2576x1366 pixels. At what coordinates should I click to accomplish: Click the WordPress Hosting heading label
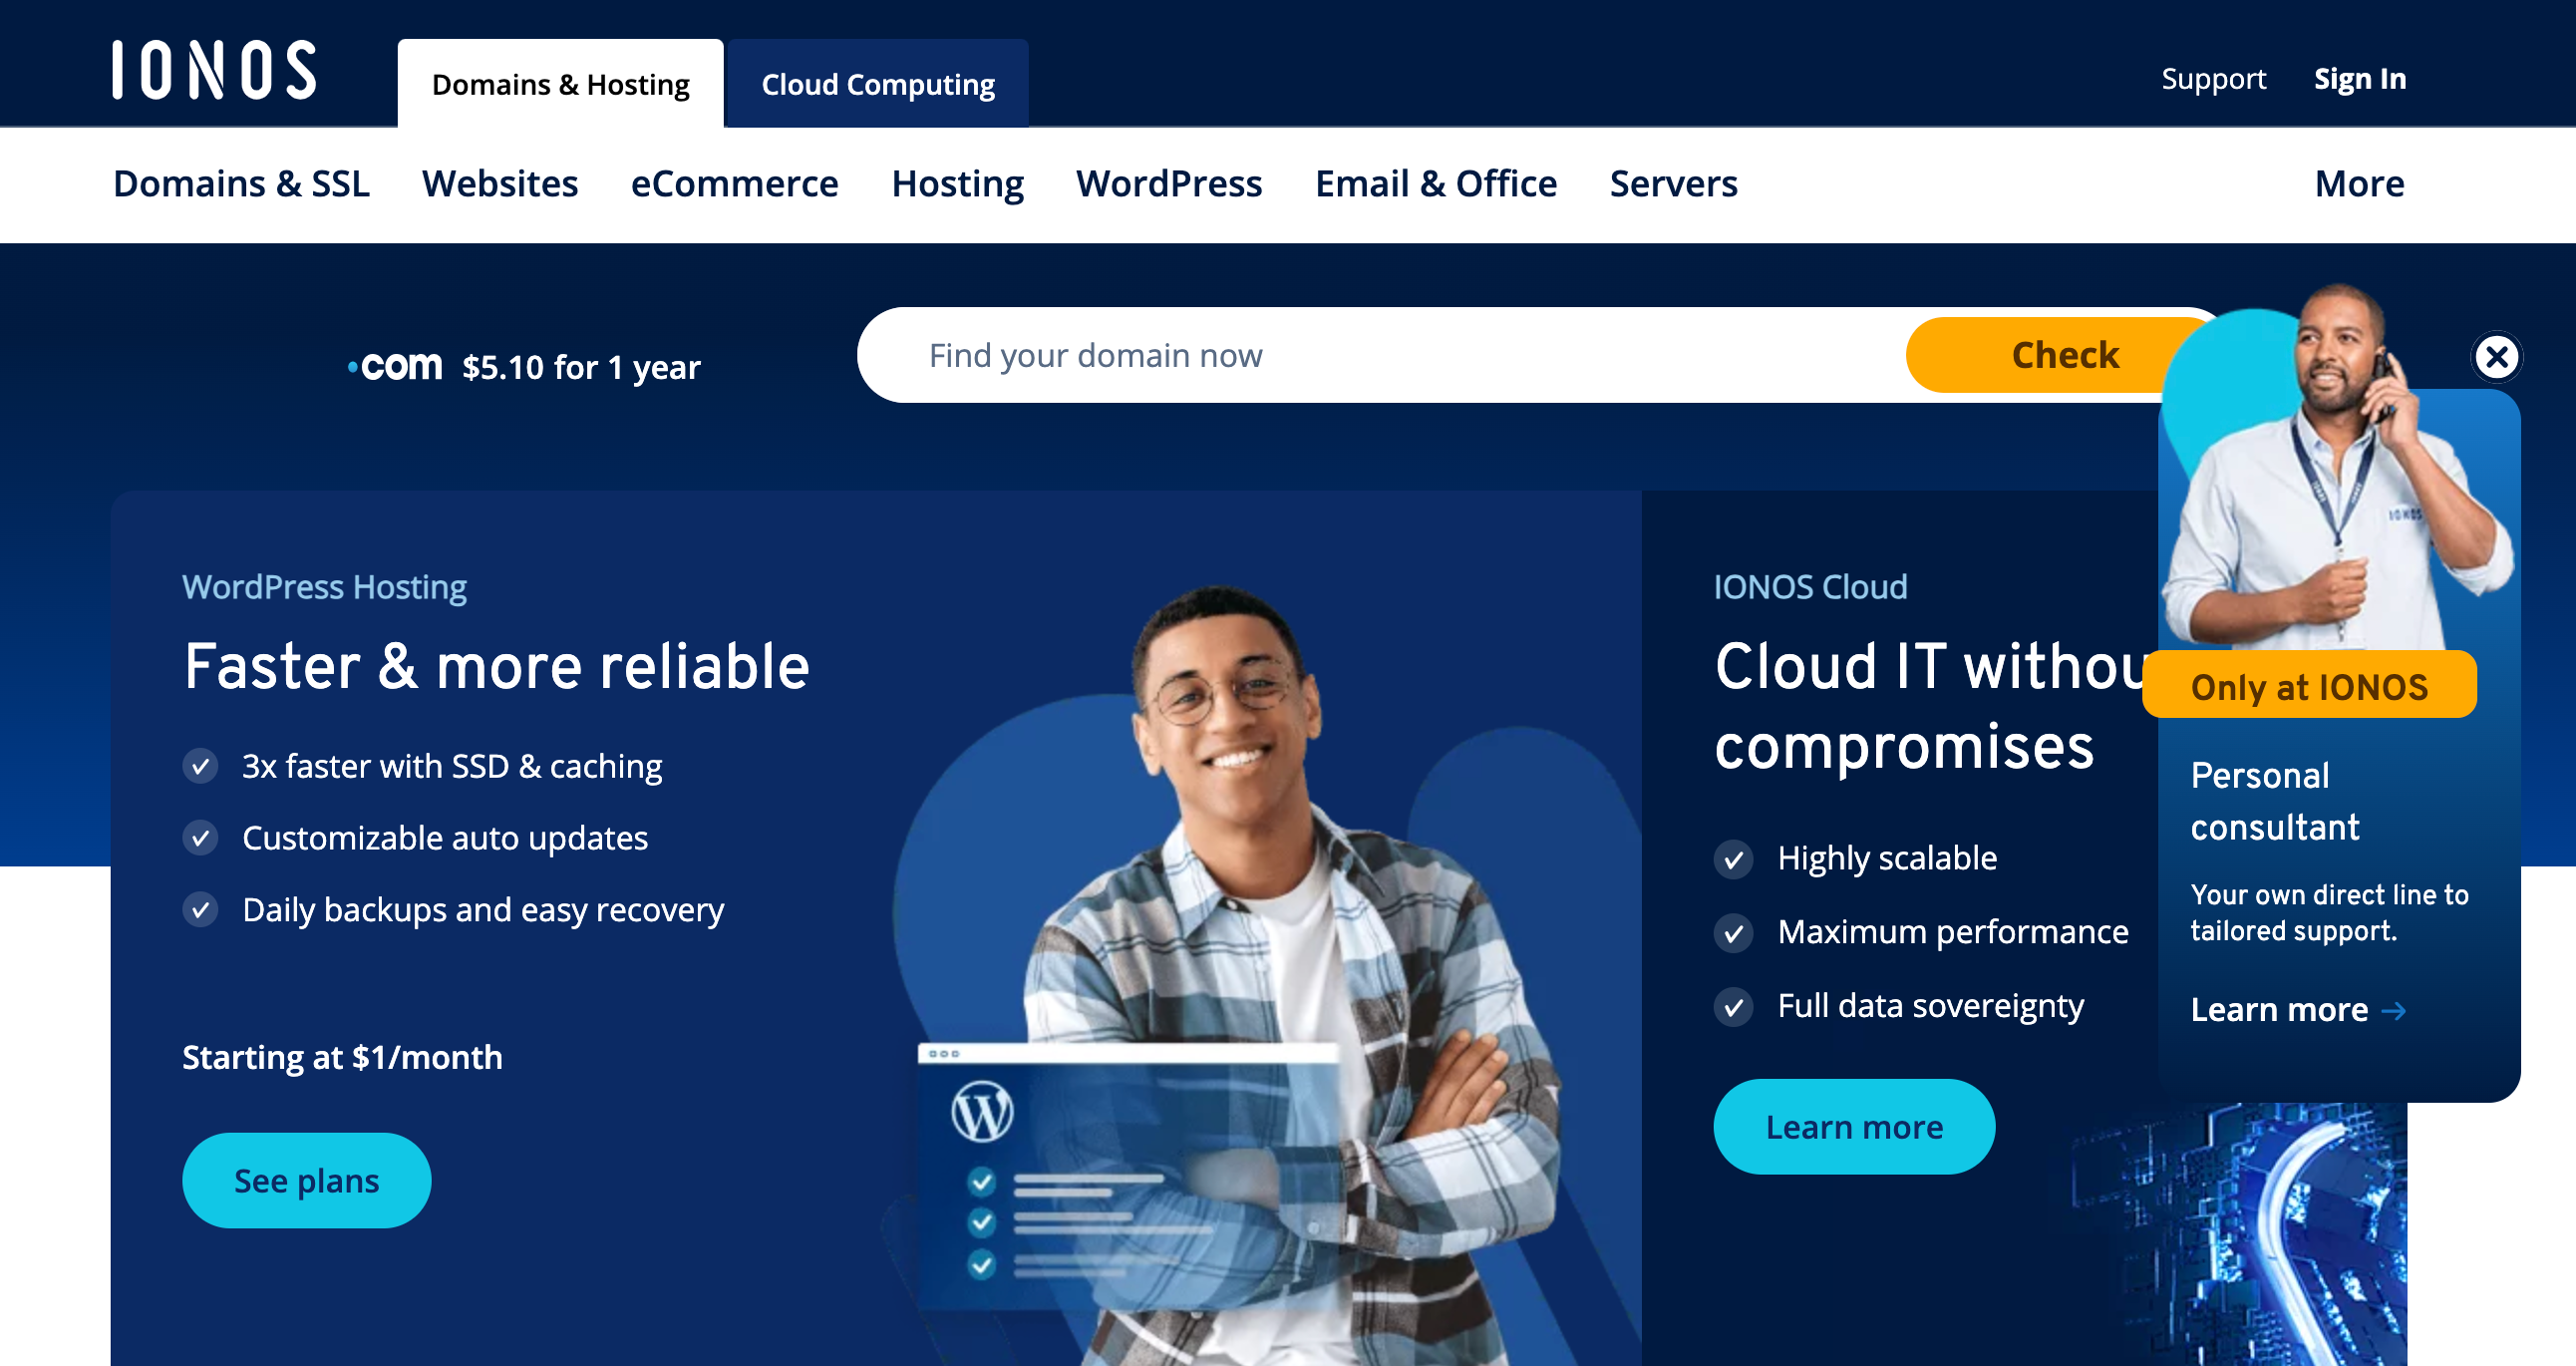(x=324, y=587)
